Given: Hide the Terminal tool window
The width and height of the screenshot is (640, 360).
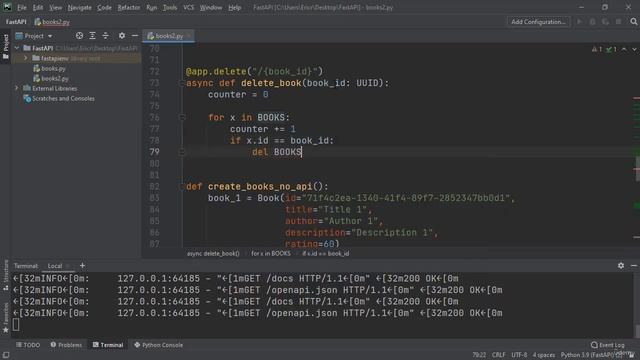Looking at the screenshot, I should [634, 266].
